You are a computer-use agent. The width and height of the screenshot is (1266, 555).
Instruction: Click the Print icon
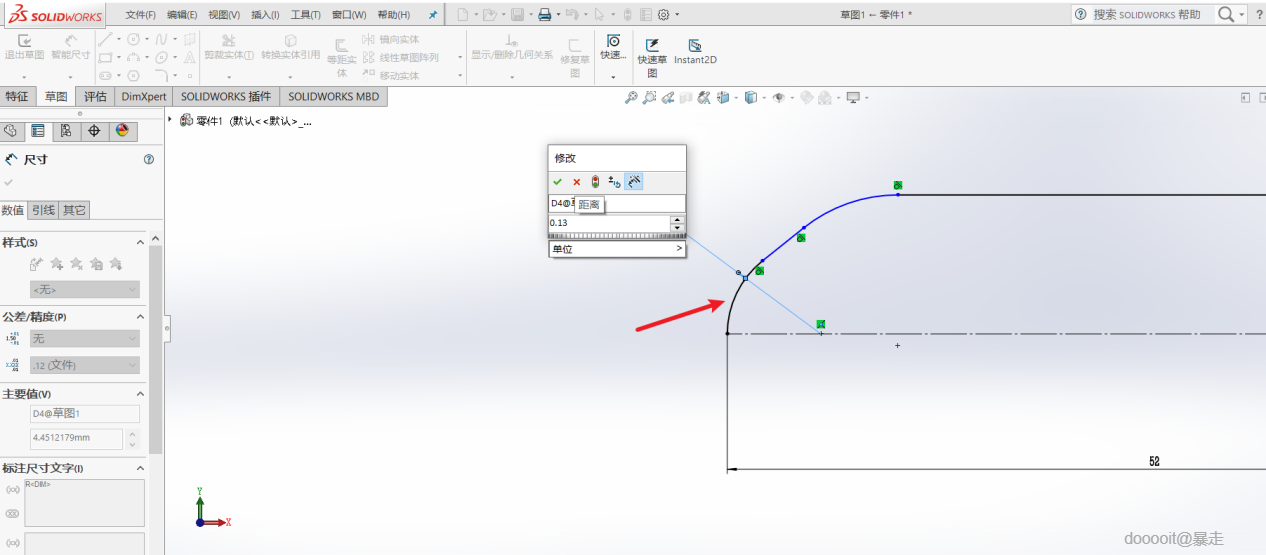(544, 14)
